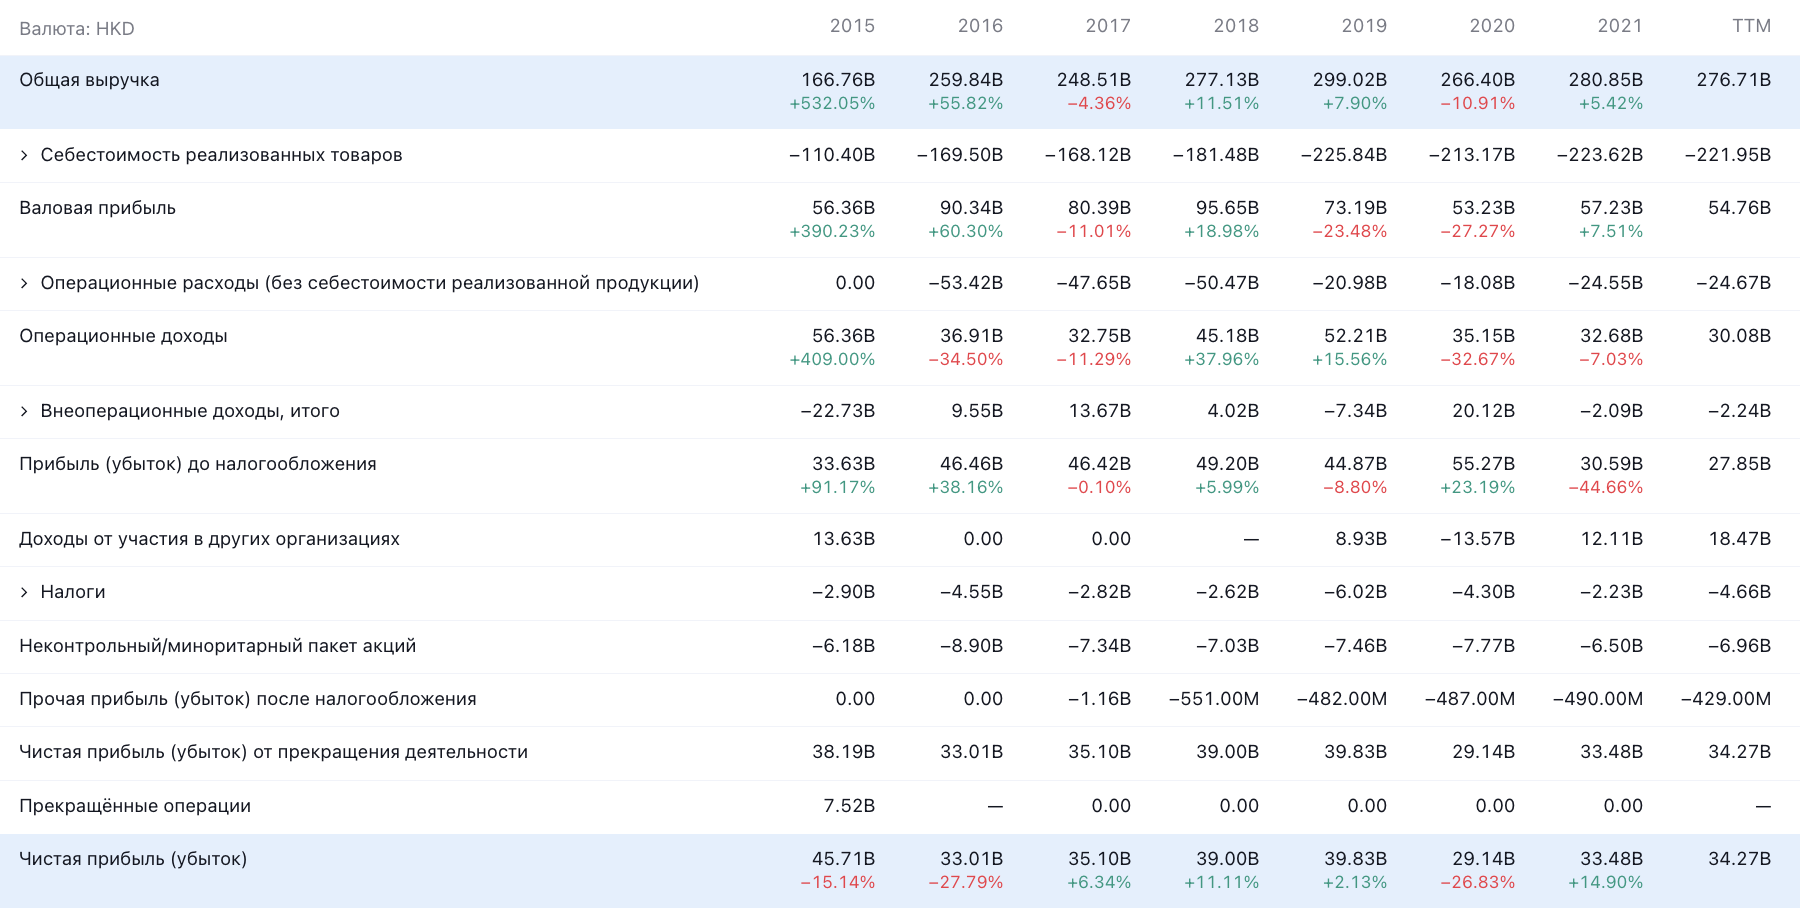The height and width of the screenshot is (910, 1800).
Task: Select the 2019 column header
Action: pos(1364,26)
